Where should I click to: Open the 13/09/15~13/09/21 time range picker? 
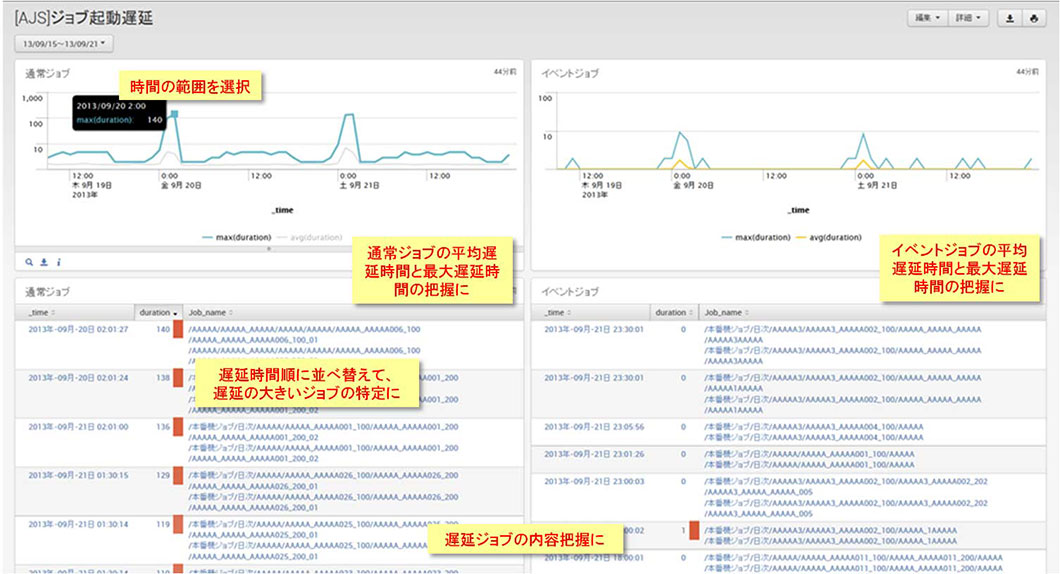point(64,43)
